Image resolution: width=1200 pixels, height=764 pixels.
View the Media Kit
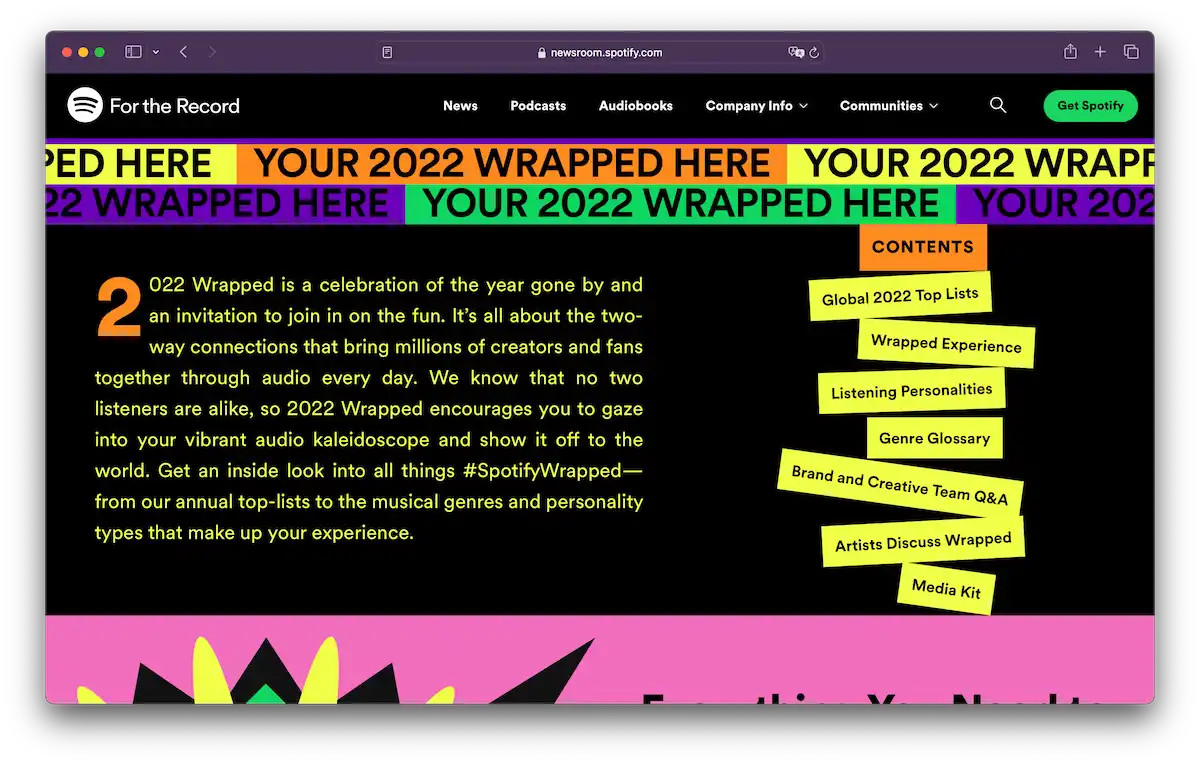[x=944, y=590]
